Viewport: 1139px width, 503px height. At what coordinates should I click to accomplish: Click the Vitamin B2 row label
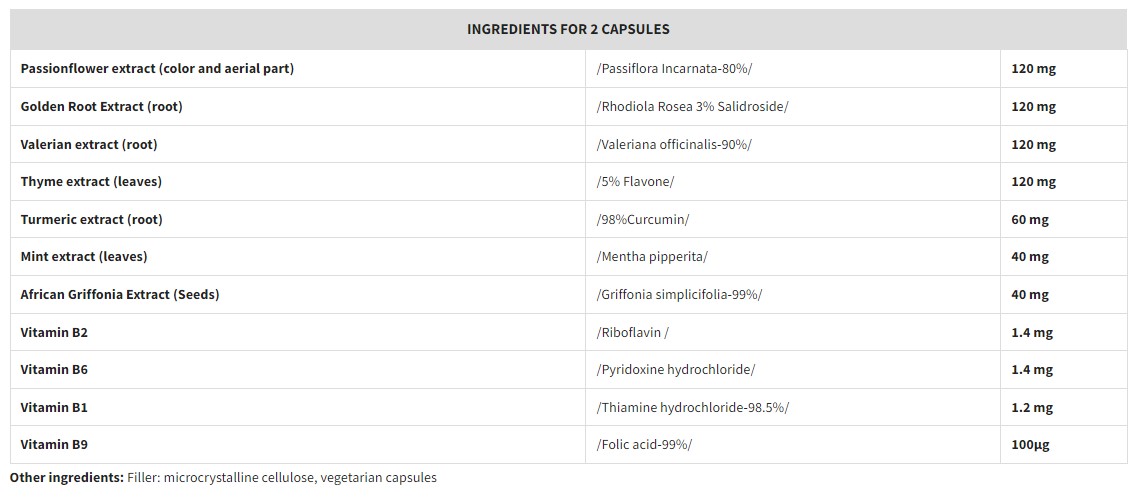click(x=54, y=332)
